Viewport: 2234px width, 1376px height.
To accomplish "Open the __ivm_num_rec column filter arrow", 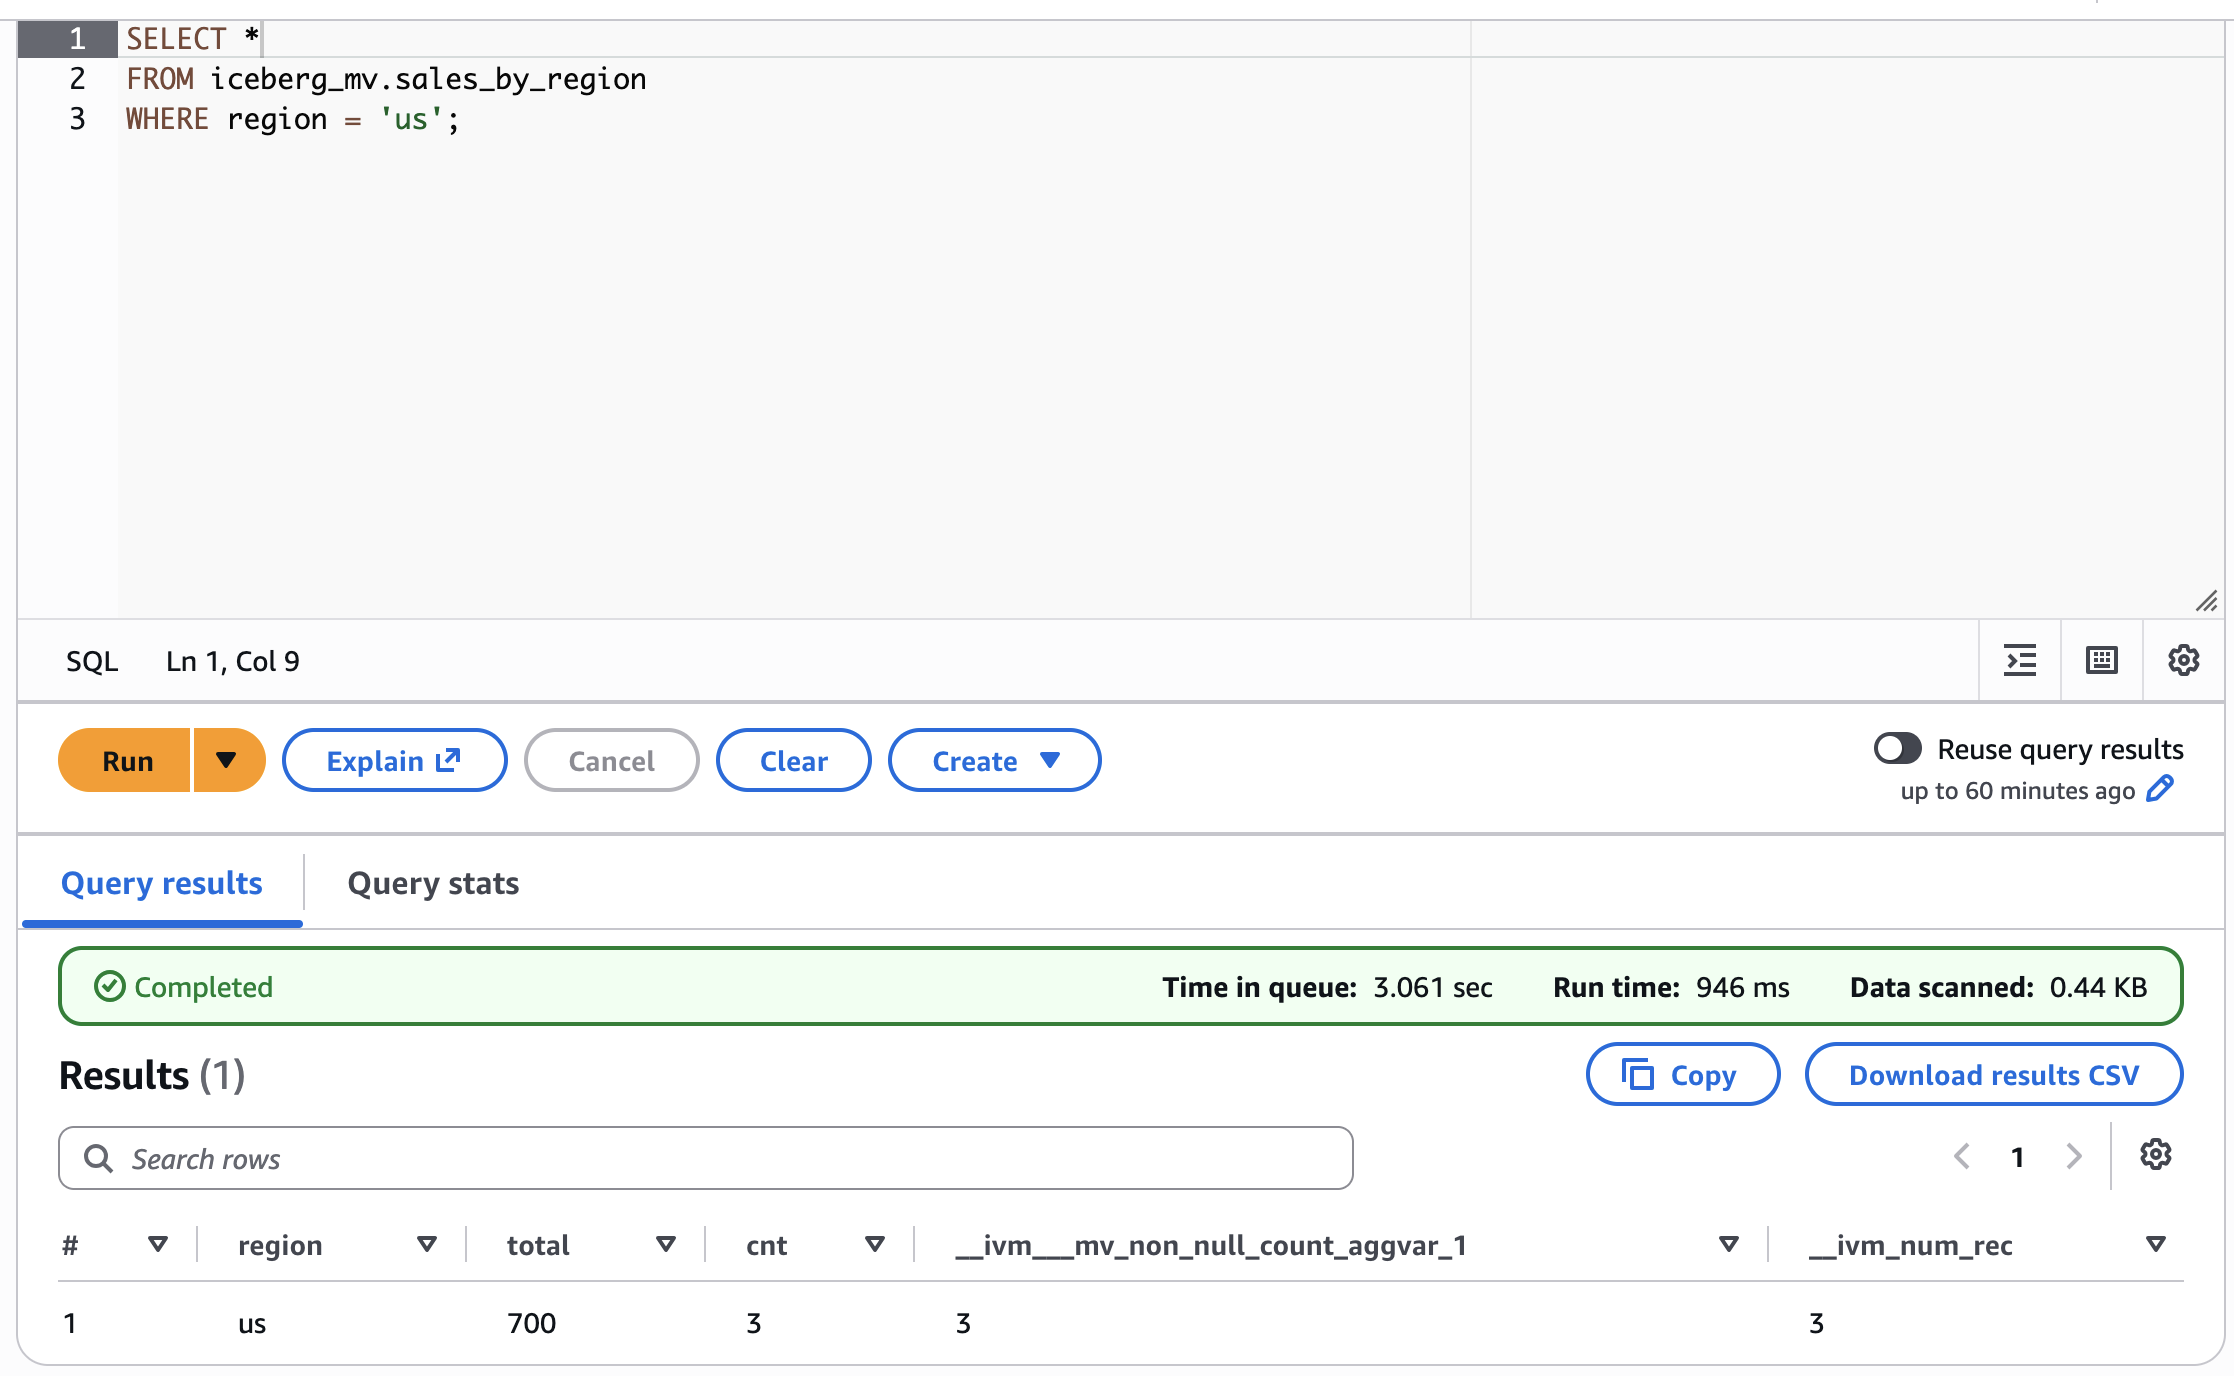I will tap(2156, 1245).
